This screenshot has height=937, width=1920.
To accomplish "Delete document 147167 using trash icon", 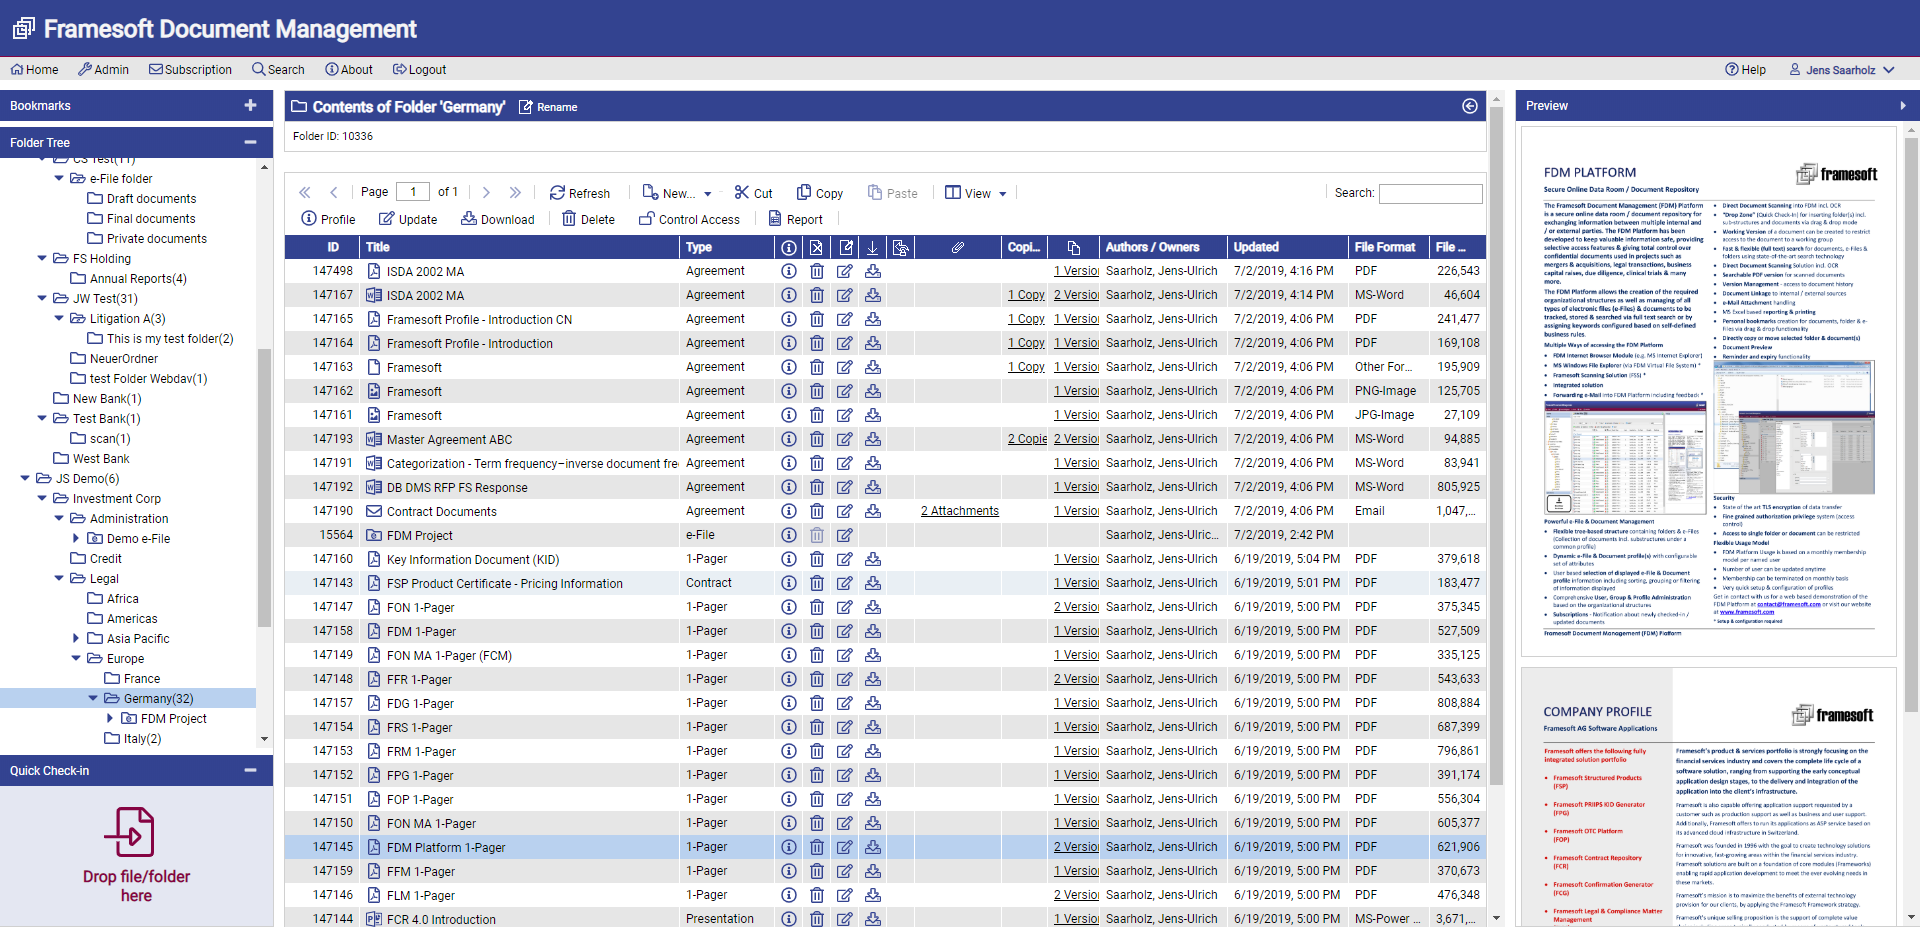I will (817, 295).
